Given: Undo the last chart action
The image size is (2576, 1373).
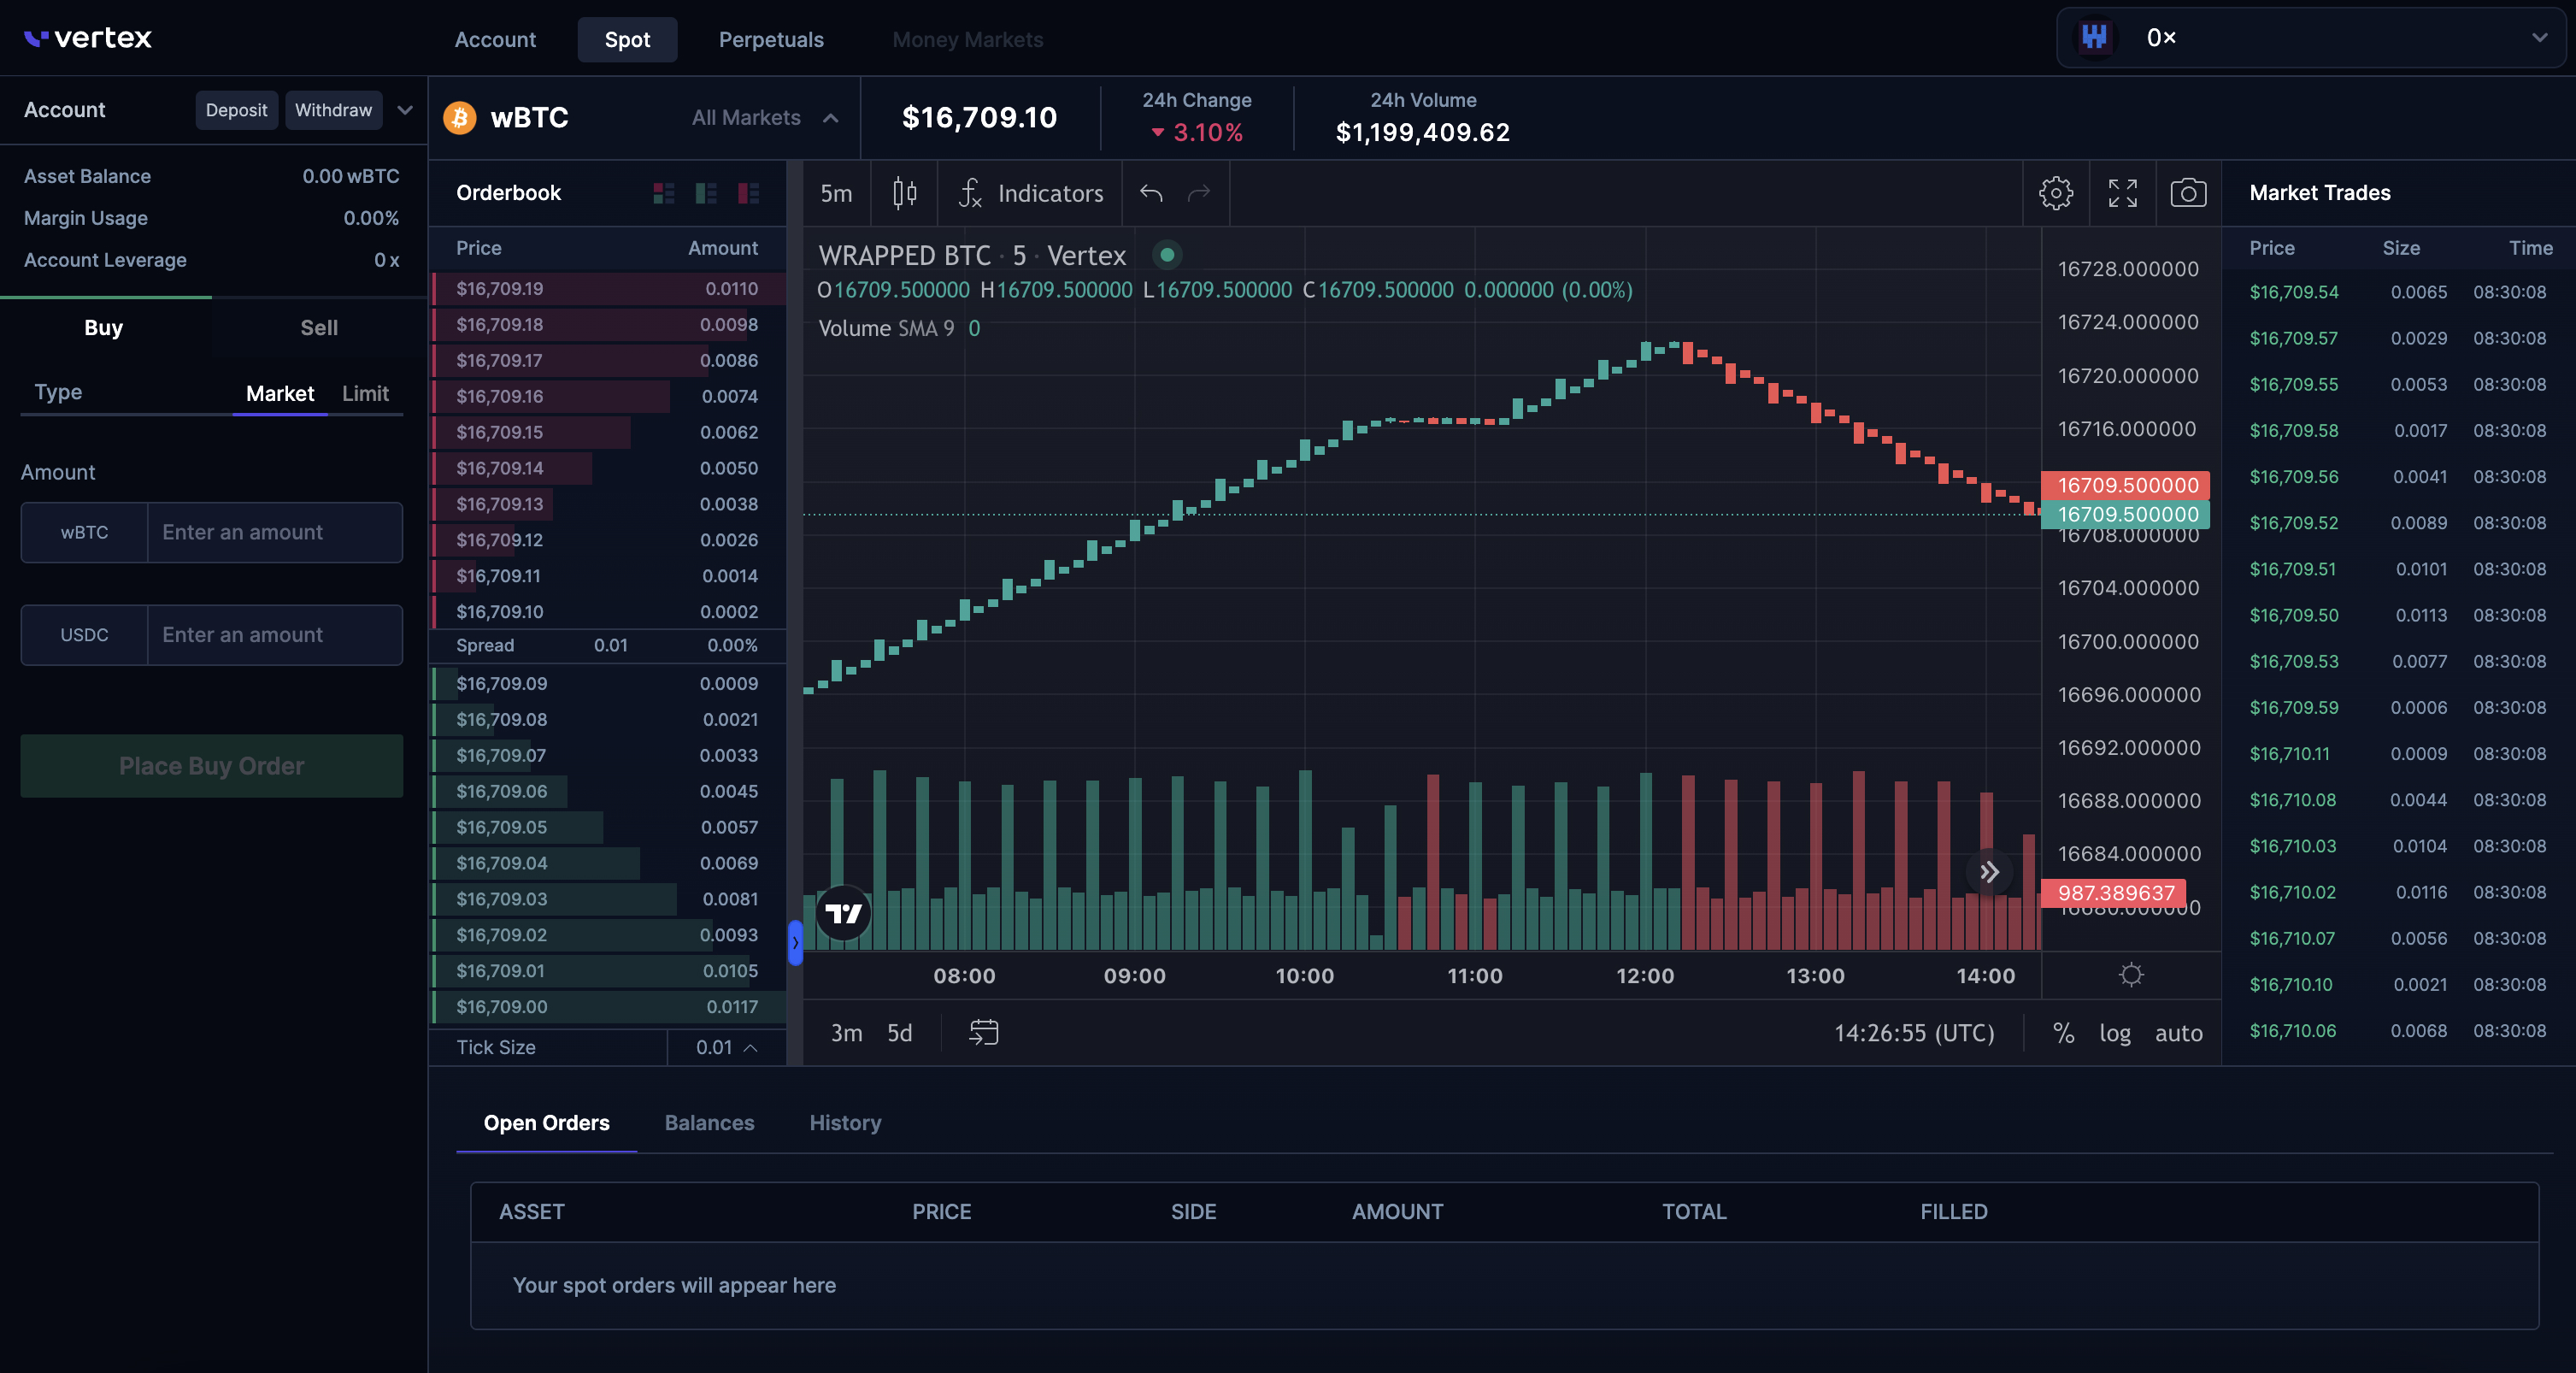Looking at the screenshot, I should (x=1151, y=193).
